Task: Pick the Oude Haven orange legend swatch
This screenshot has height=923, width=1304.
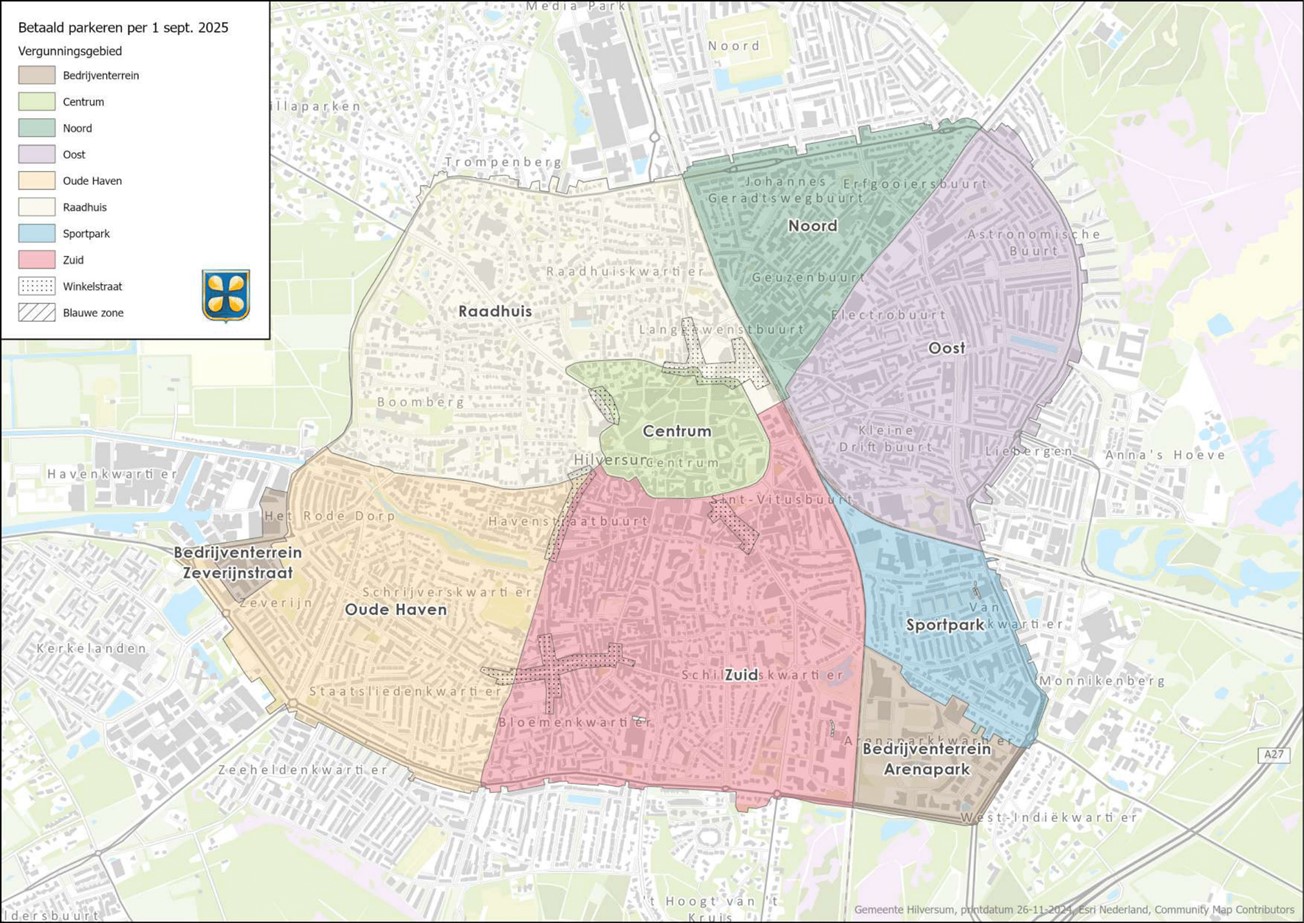Action: [36, 181]
